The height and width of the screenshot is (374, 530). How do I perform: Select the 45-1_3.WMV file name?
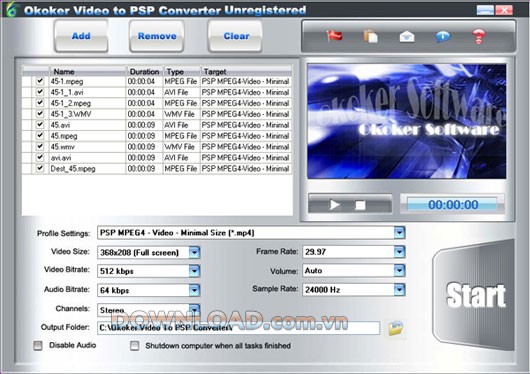pos(71,114)
